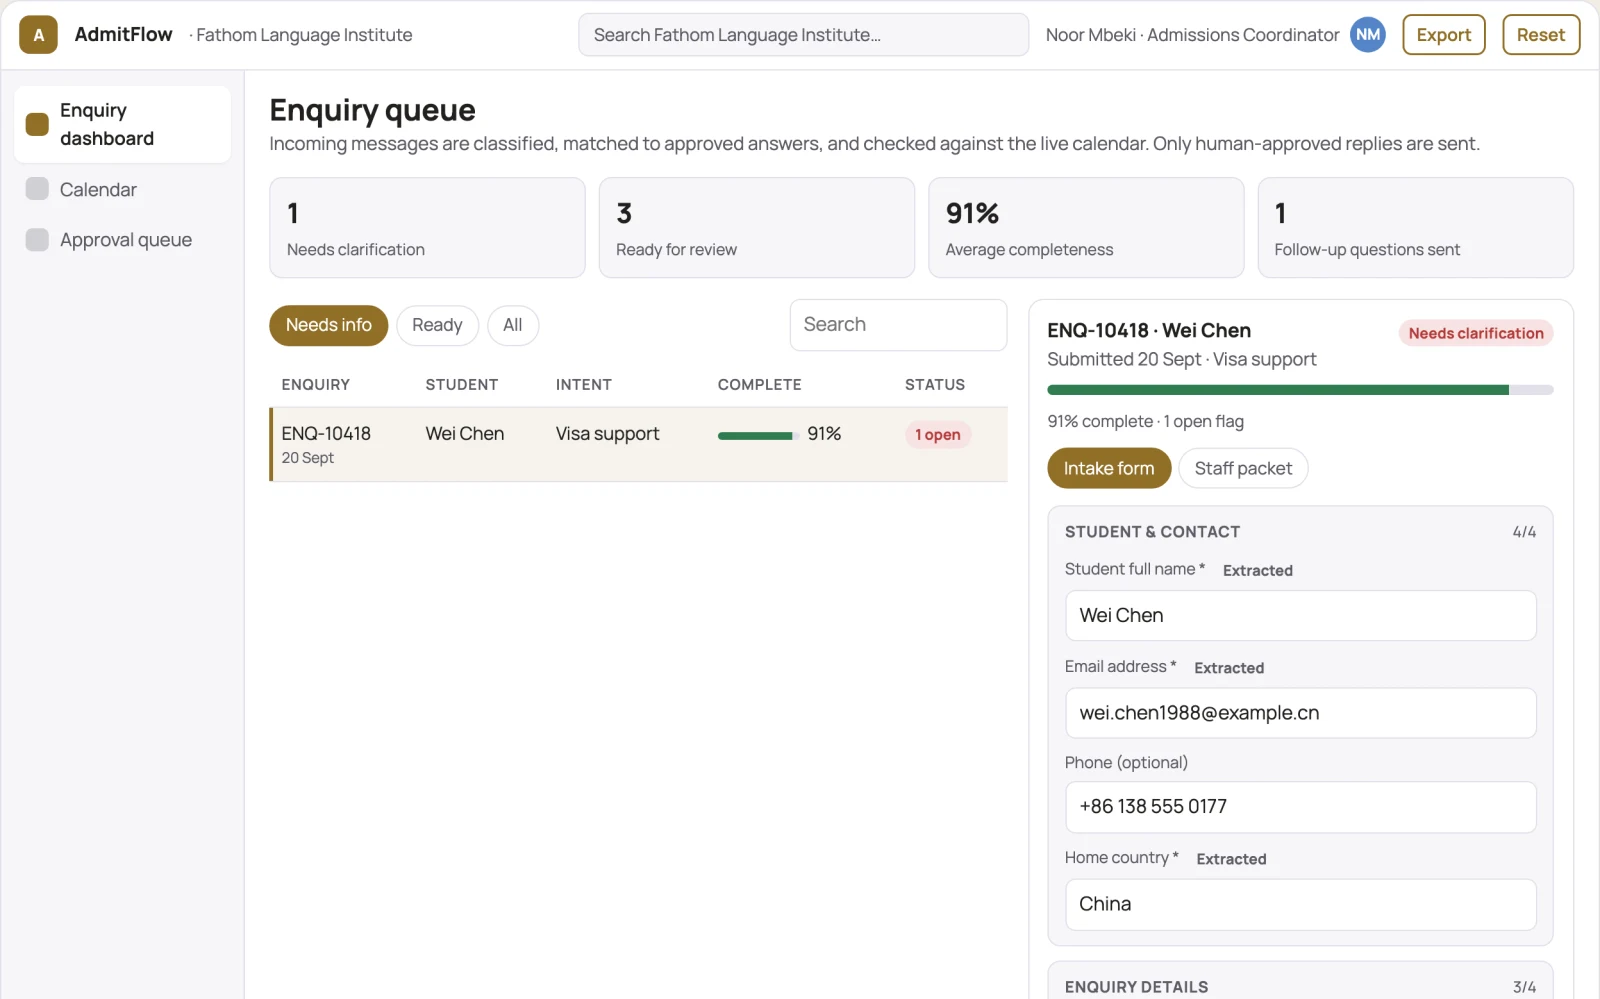Image resolution: width=1600 pixels, height=999 pixels.
Task: Click the Calendar sidebar icon
Action: pyautogui.click(x=37, y=189)
